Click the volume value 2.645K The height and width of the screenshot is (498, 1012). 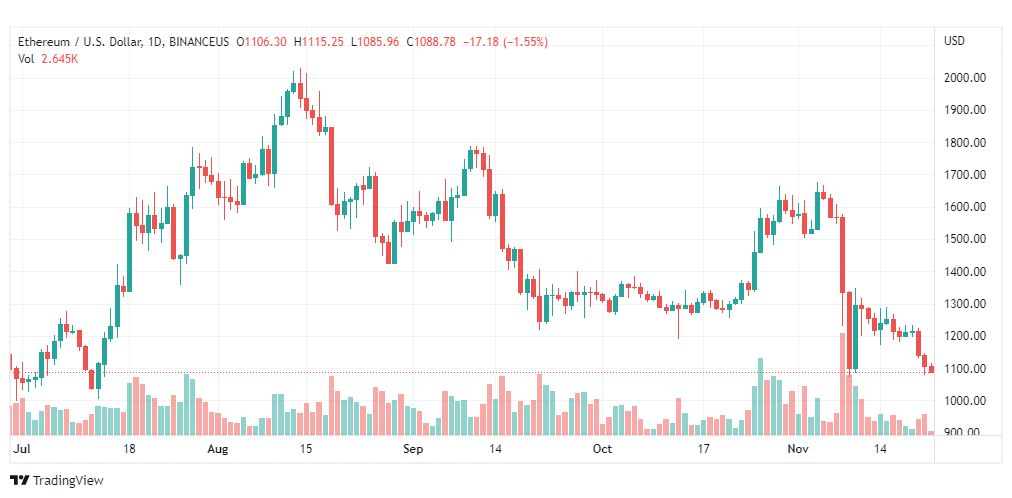click(x=61, y=58)
